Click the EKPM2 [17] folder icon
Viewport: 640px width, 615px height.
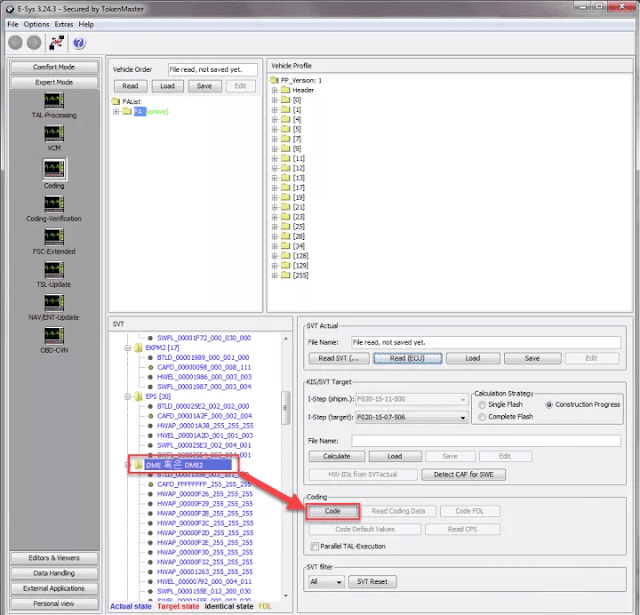(139, 348)
